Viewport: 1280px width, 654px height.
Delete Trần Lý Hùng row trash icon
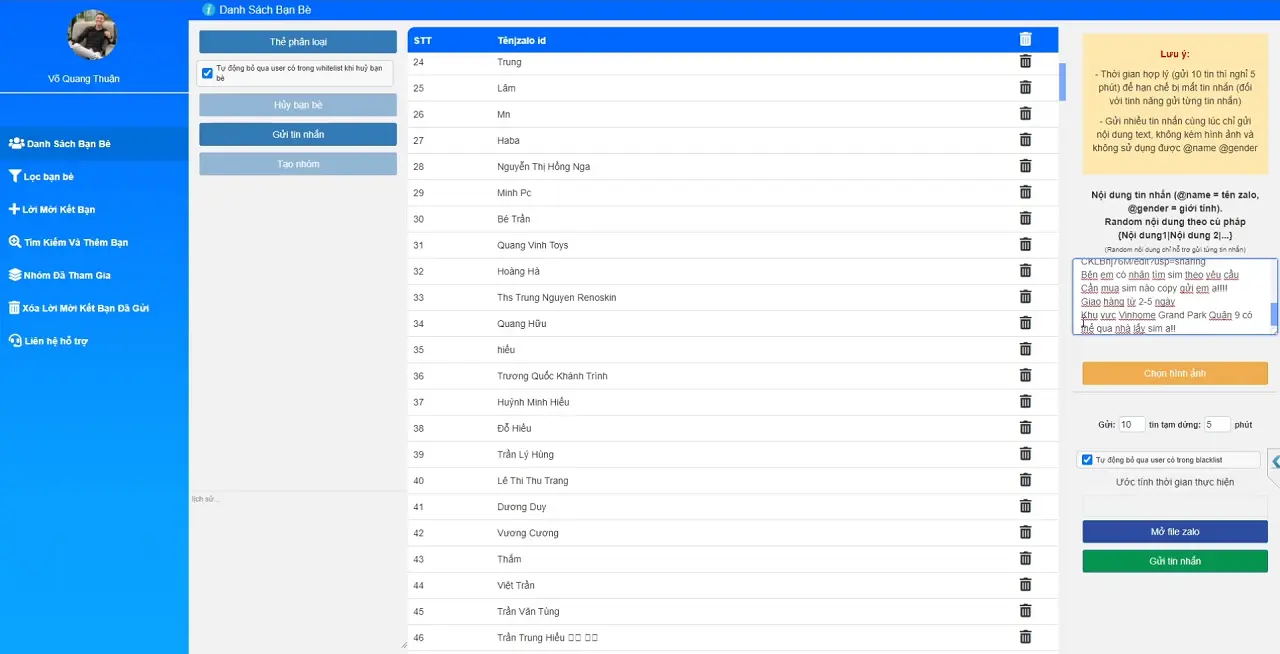[1025, 454]
